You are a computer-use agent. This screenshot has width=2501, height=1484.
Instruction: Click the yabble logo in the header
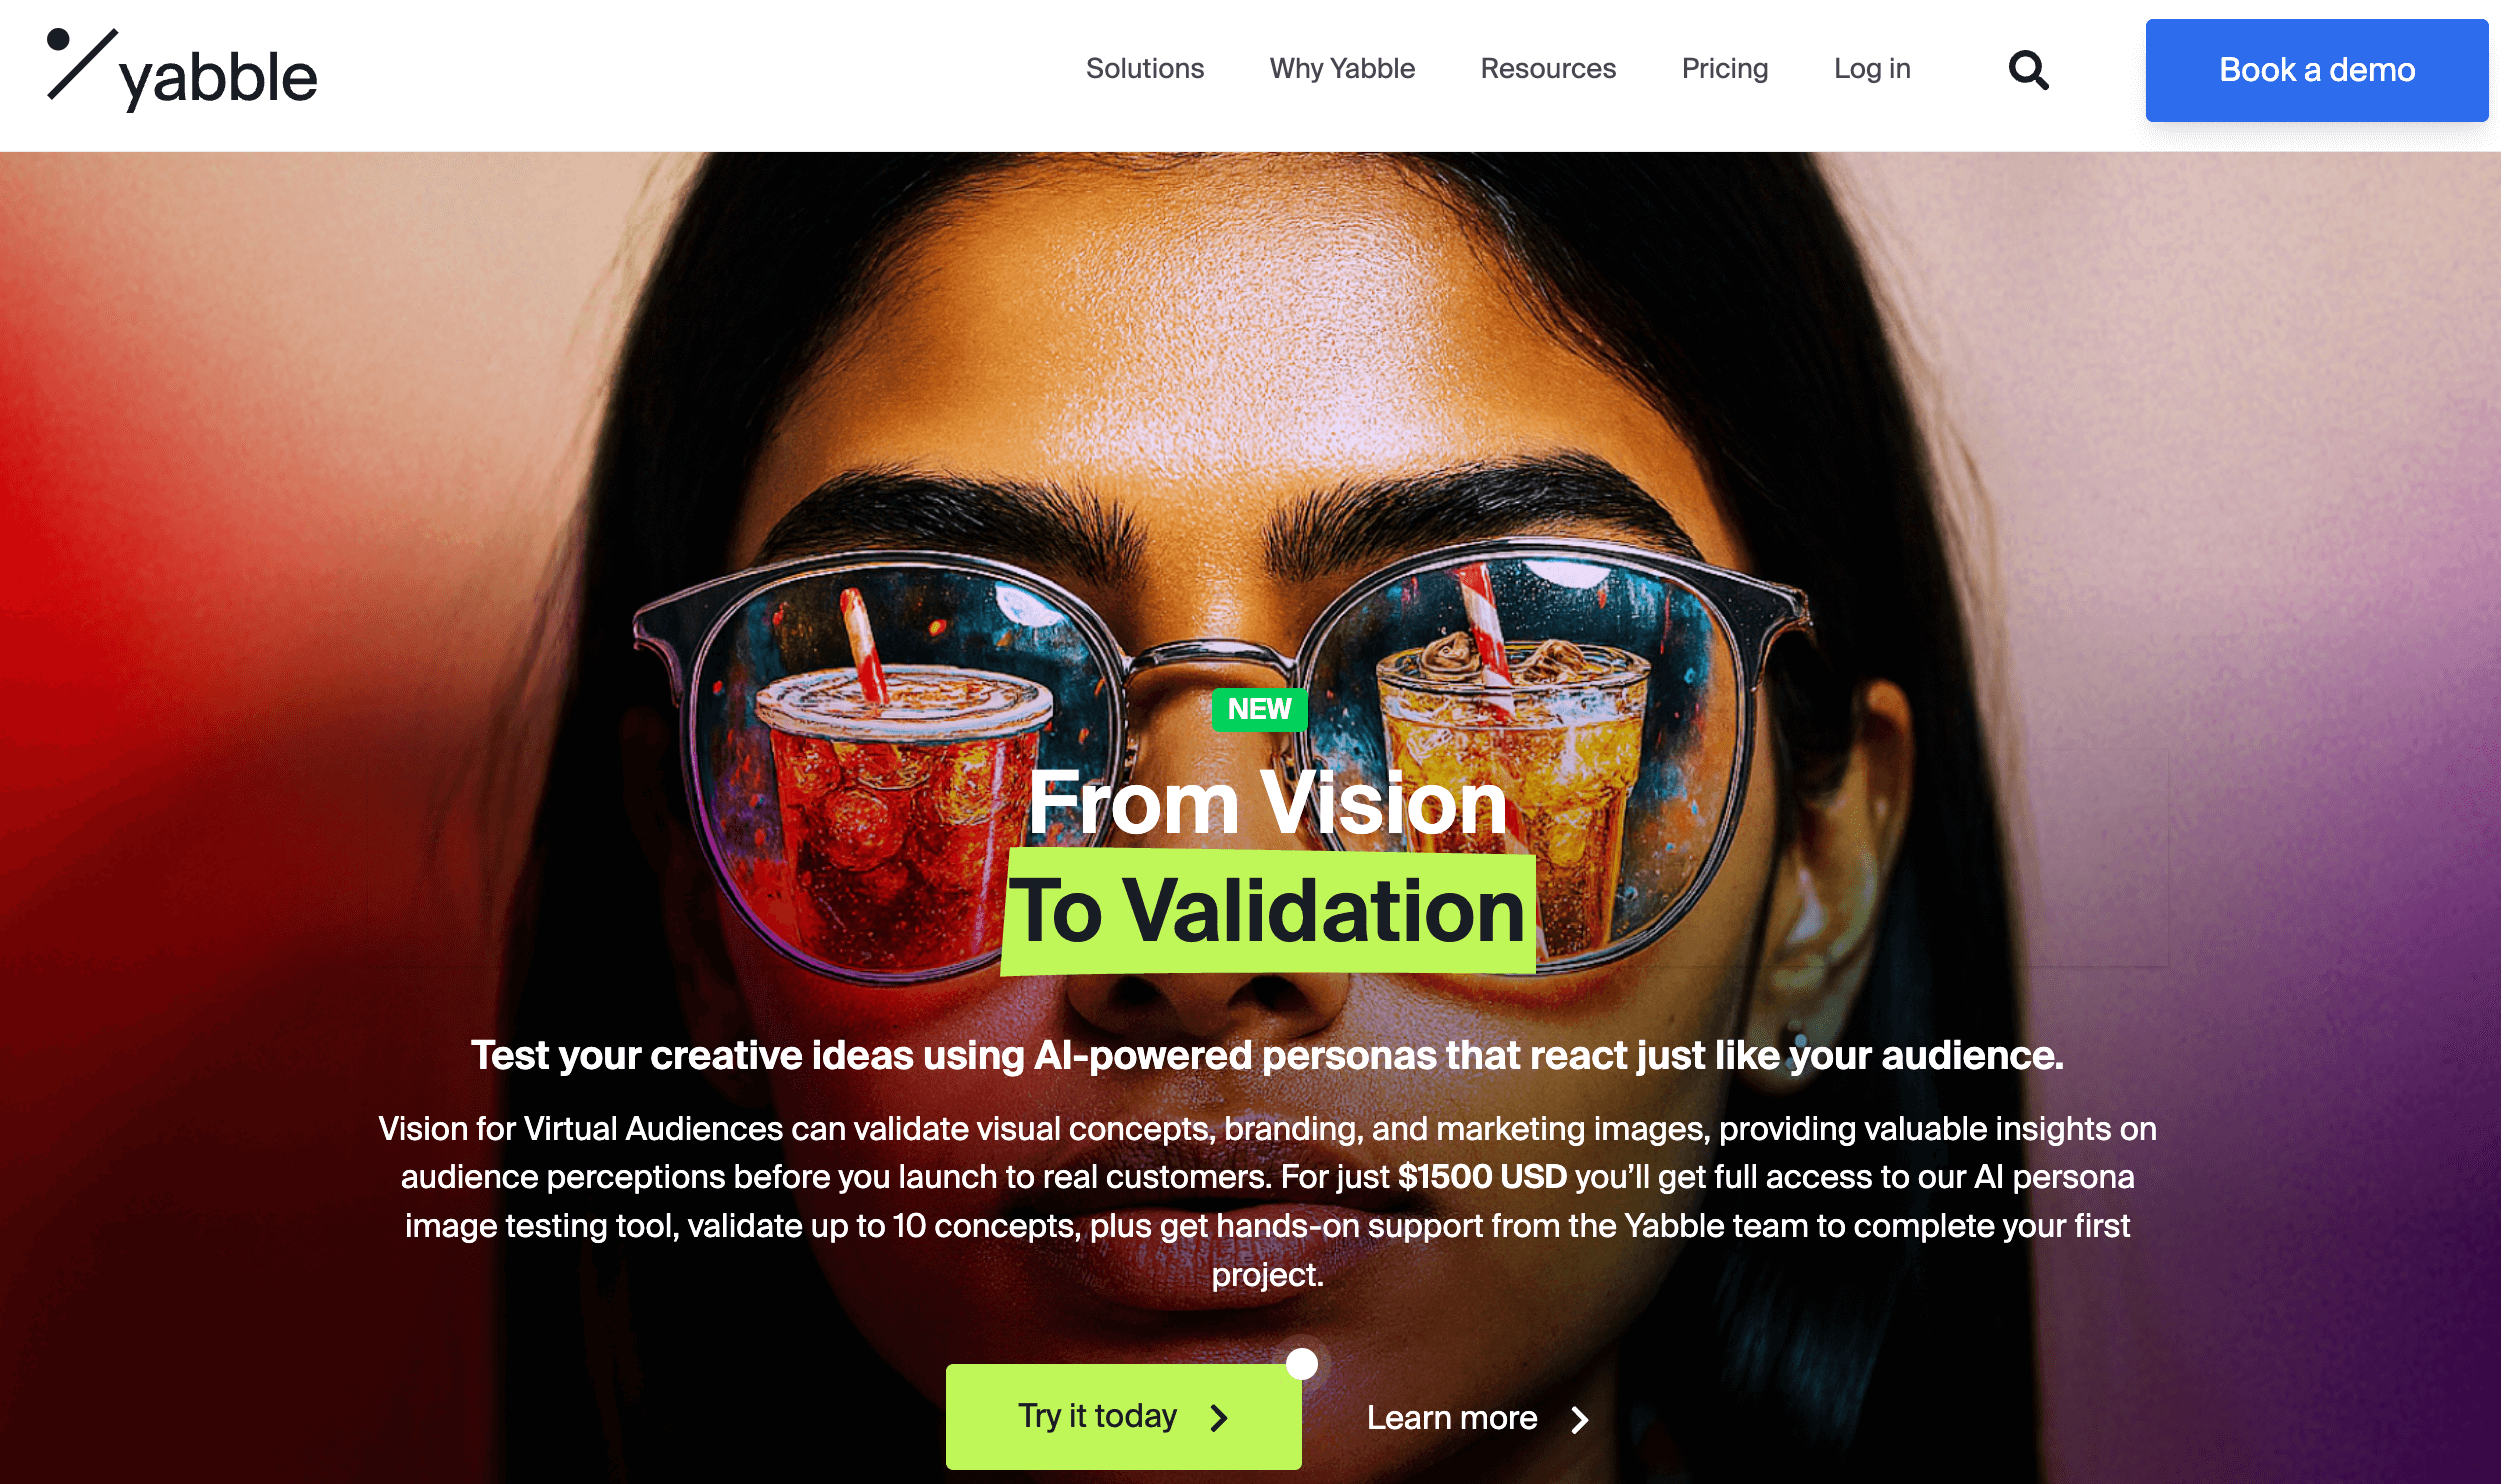coord(182,70)
